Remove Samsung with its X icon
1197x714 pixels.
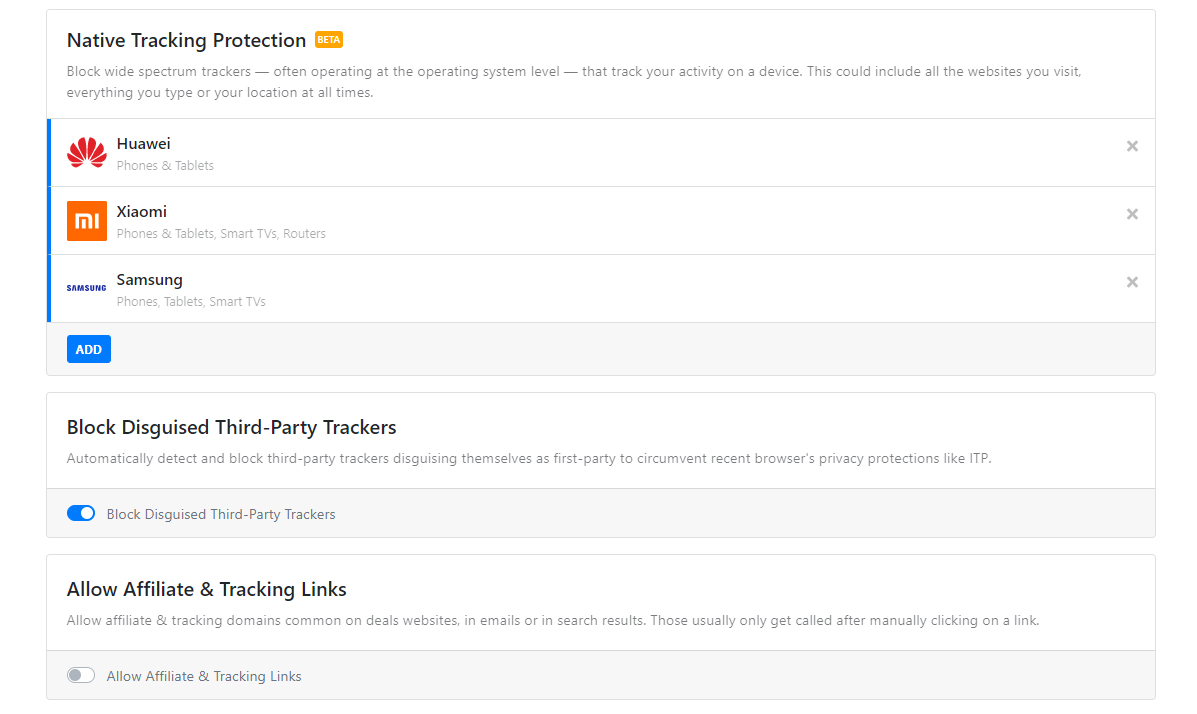(x=1132, y=282)
